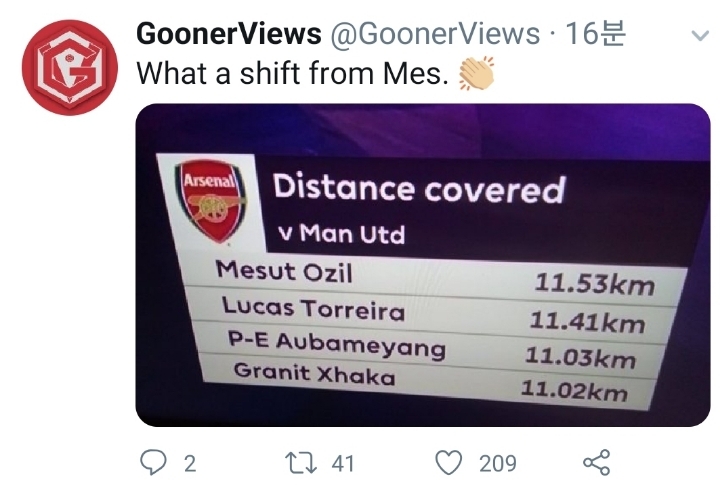Click the "What a shift from Mes." text

[x=291, y=73]
